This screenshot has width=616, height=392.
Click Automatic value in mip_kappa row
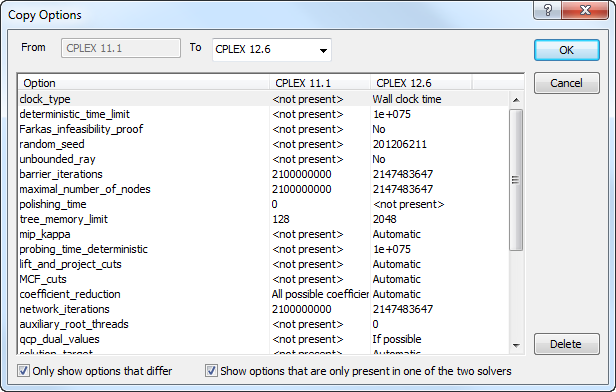(x=396, y=234)
